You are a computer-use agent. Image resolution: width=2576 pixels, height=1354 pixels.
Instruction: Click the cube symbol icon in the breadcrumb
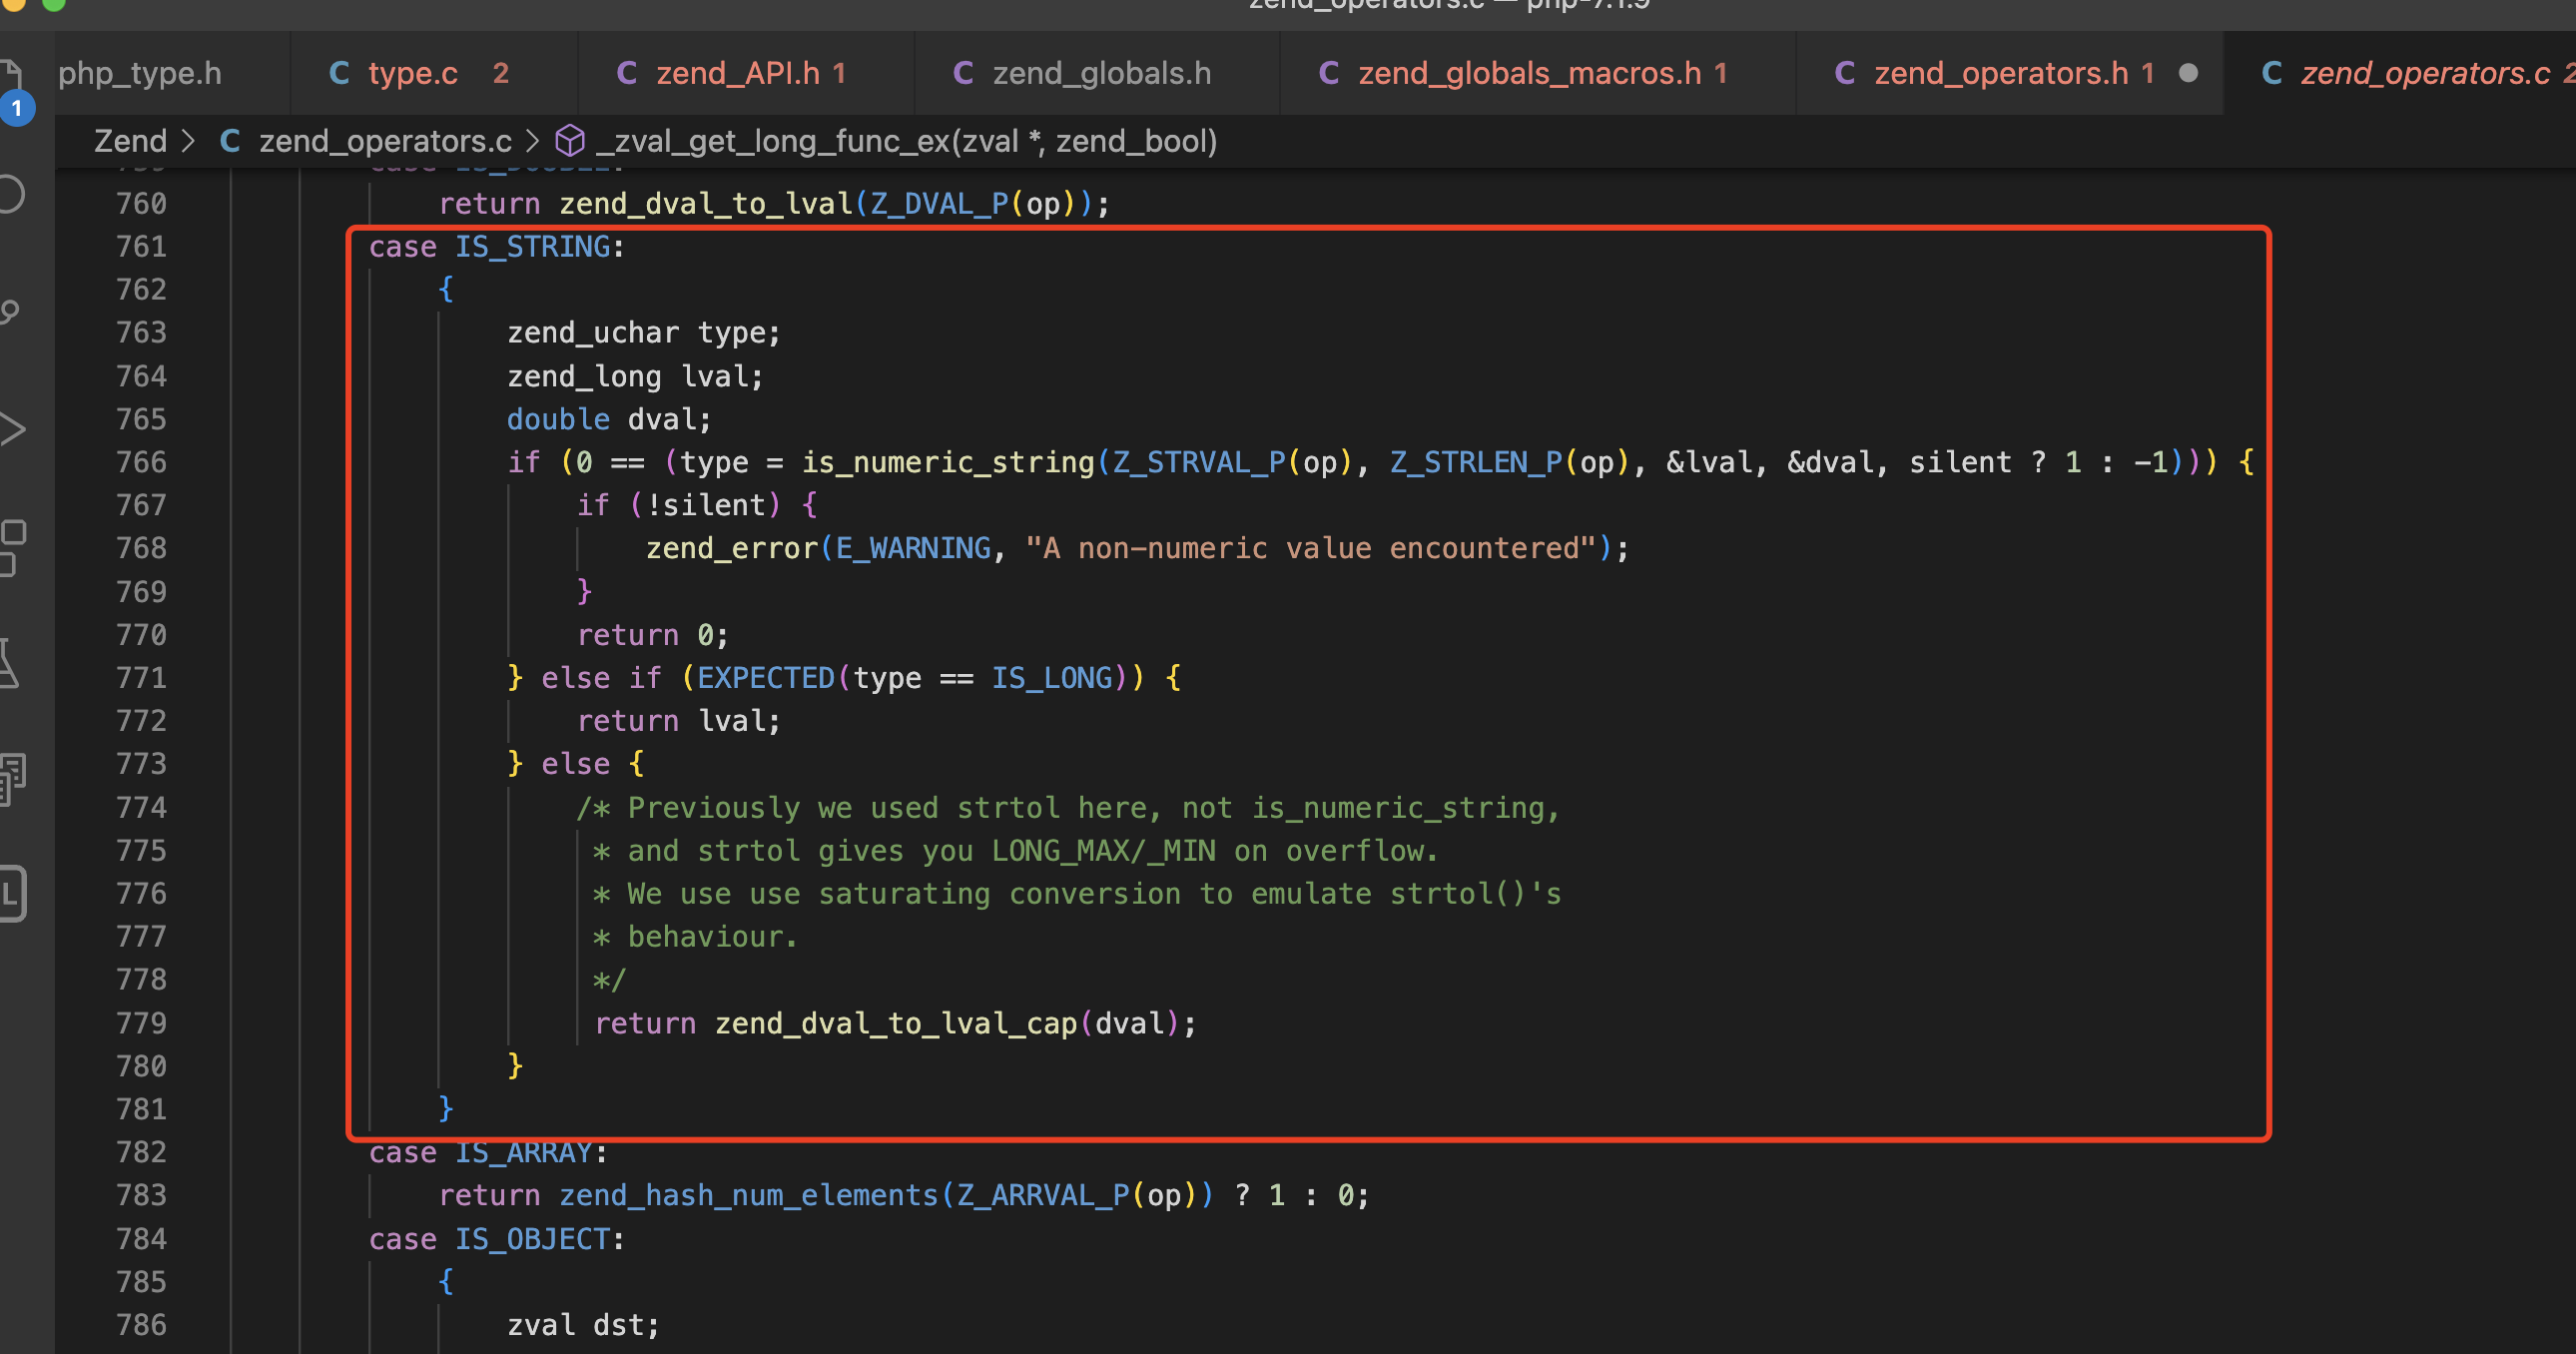pos(570,141)
